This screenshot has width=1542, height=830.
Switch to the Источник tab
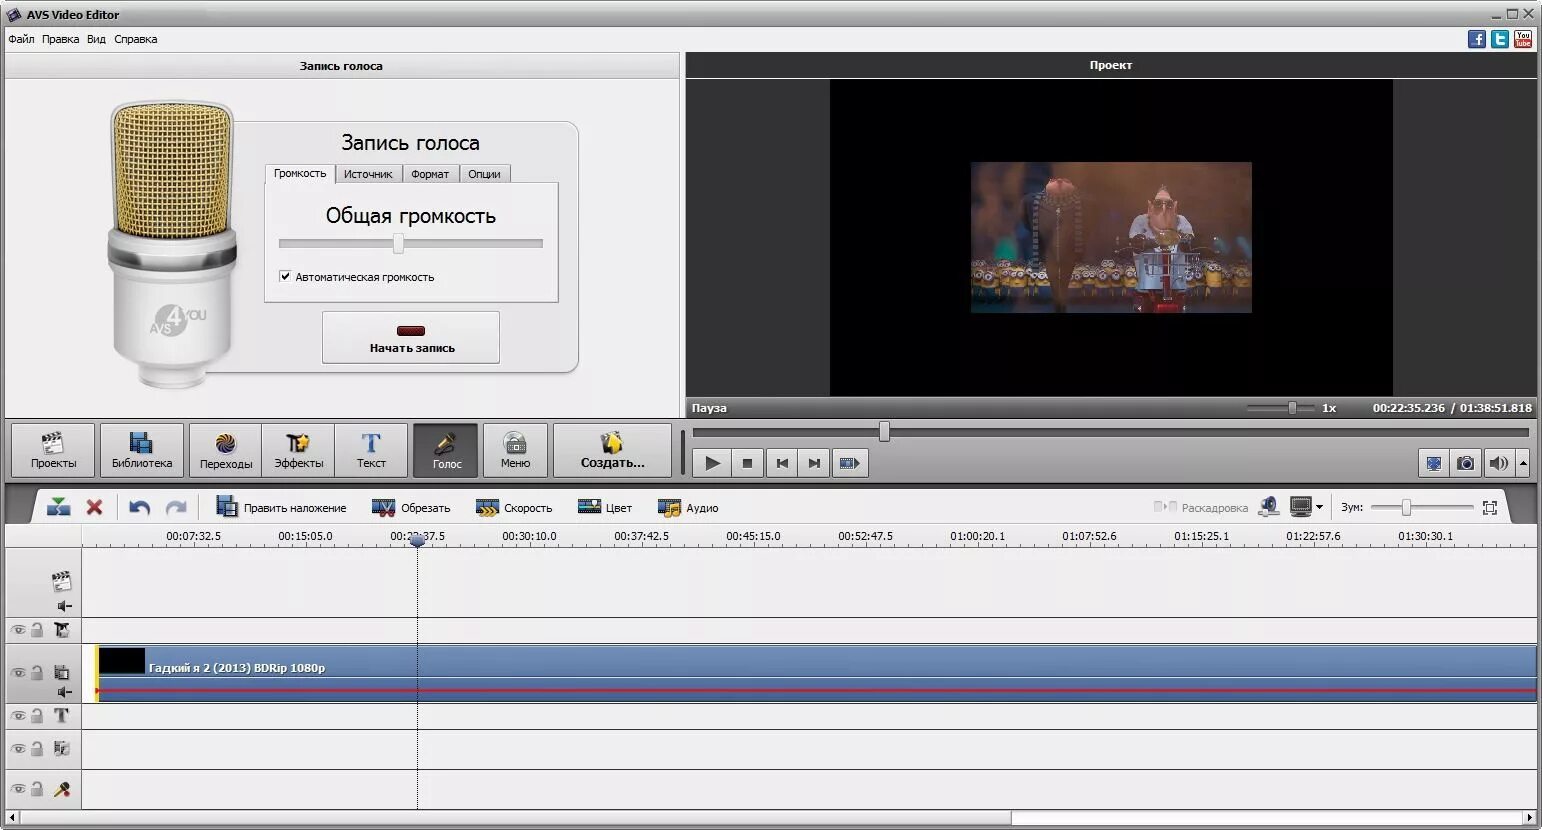pyautogui.click(x=368, y=174)
